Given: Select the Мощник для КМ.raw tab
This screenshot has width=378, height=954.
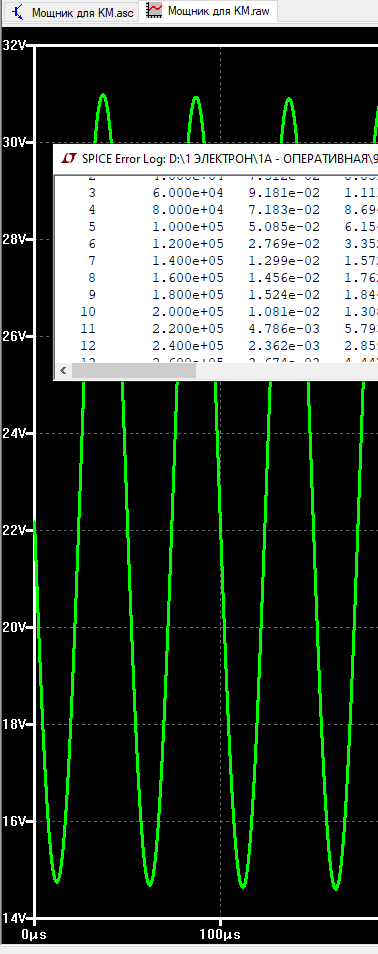Looking at the screenshot, I should click(x=208, y=11).
